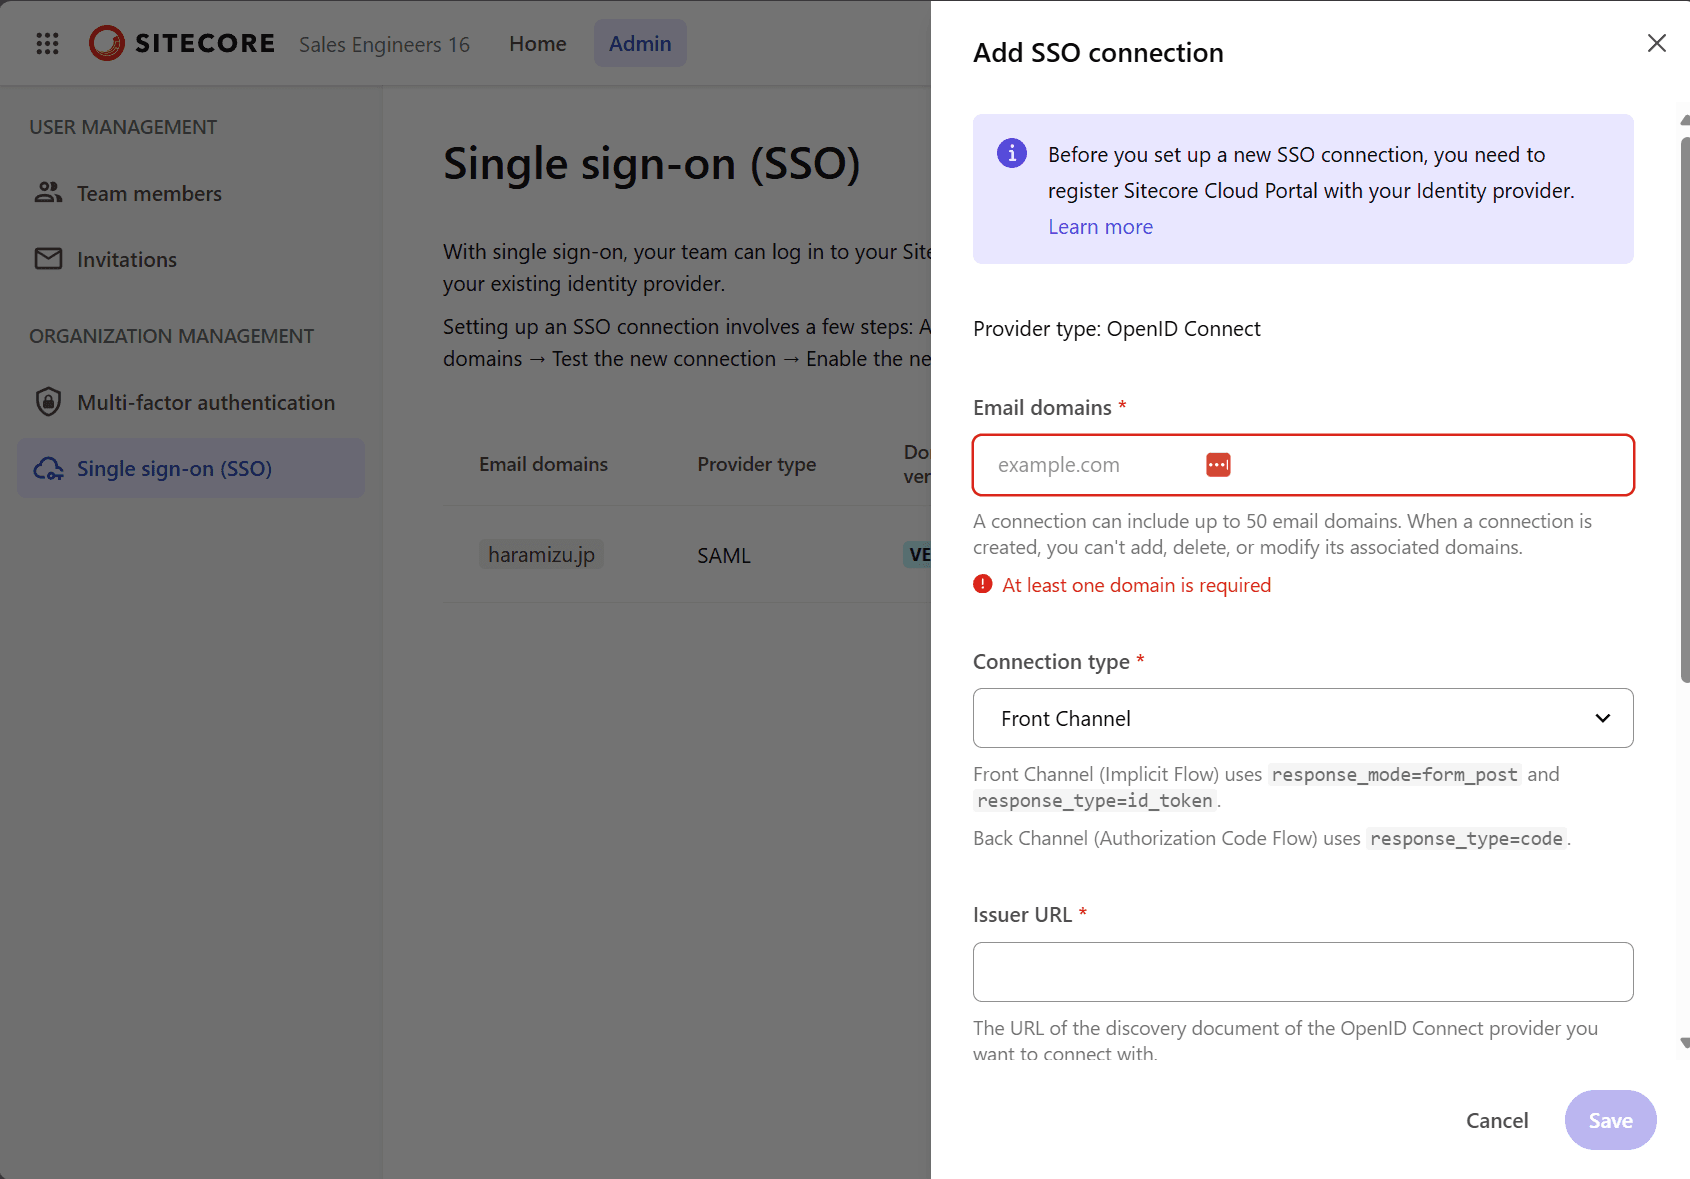The width and height of the screenshot is (1690, 1179).
Task: Switch to the Admin tab
Action: coord(639,44)
